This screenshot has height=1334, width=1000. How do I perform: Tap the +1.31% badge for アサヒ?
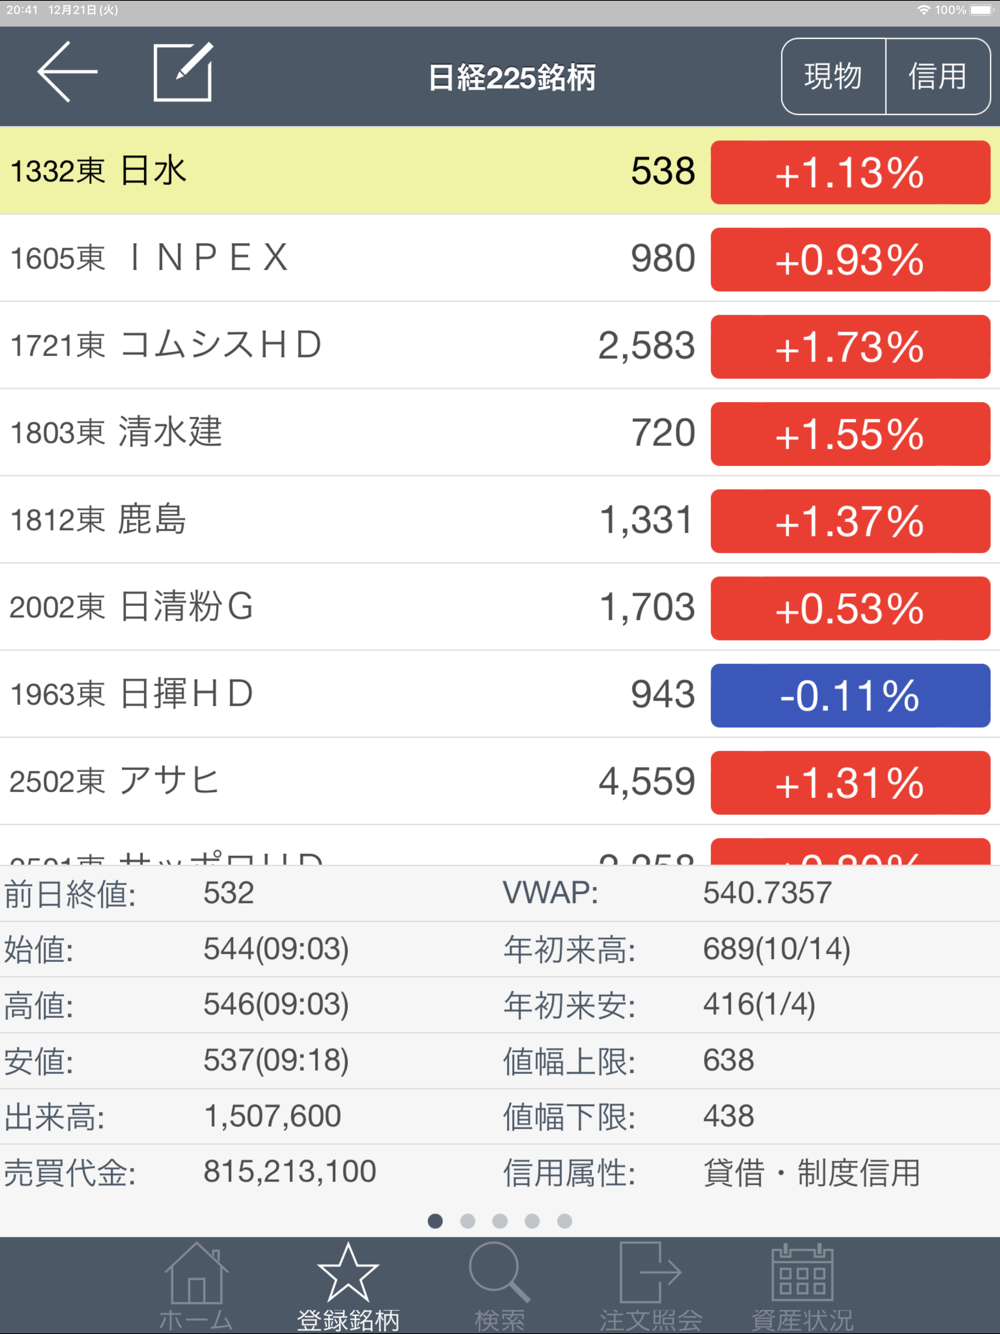(850, 782)
